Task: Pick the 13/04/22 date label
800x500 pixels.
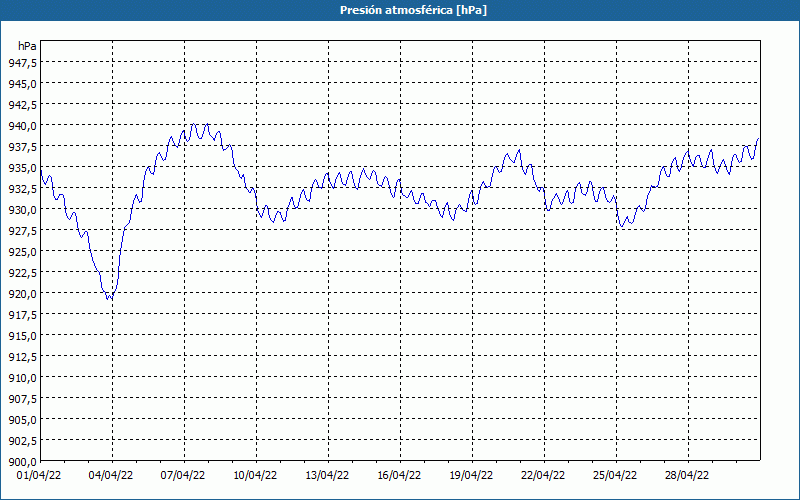Action: pyautogui.click(x=328, y=476)
